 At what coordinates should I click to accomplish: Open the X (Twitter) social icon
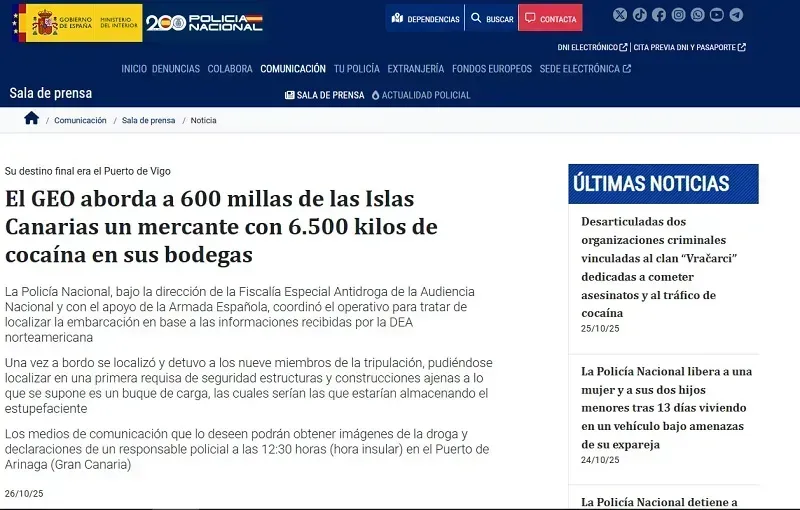click(x=620, y=15)
